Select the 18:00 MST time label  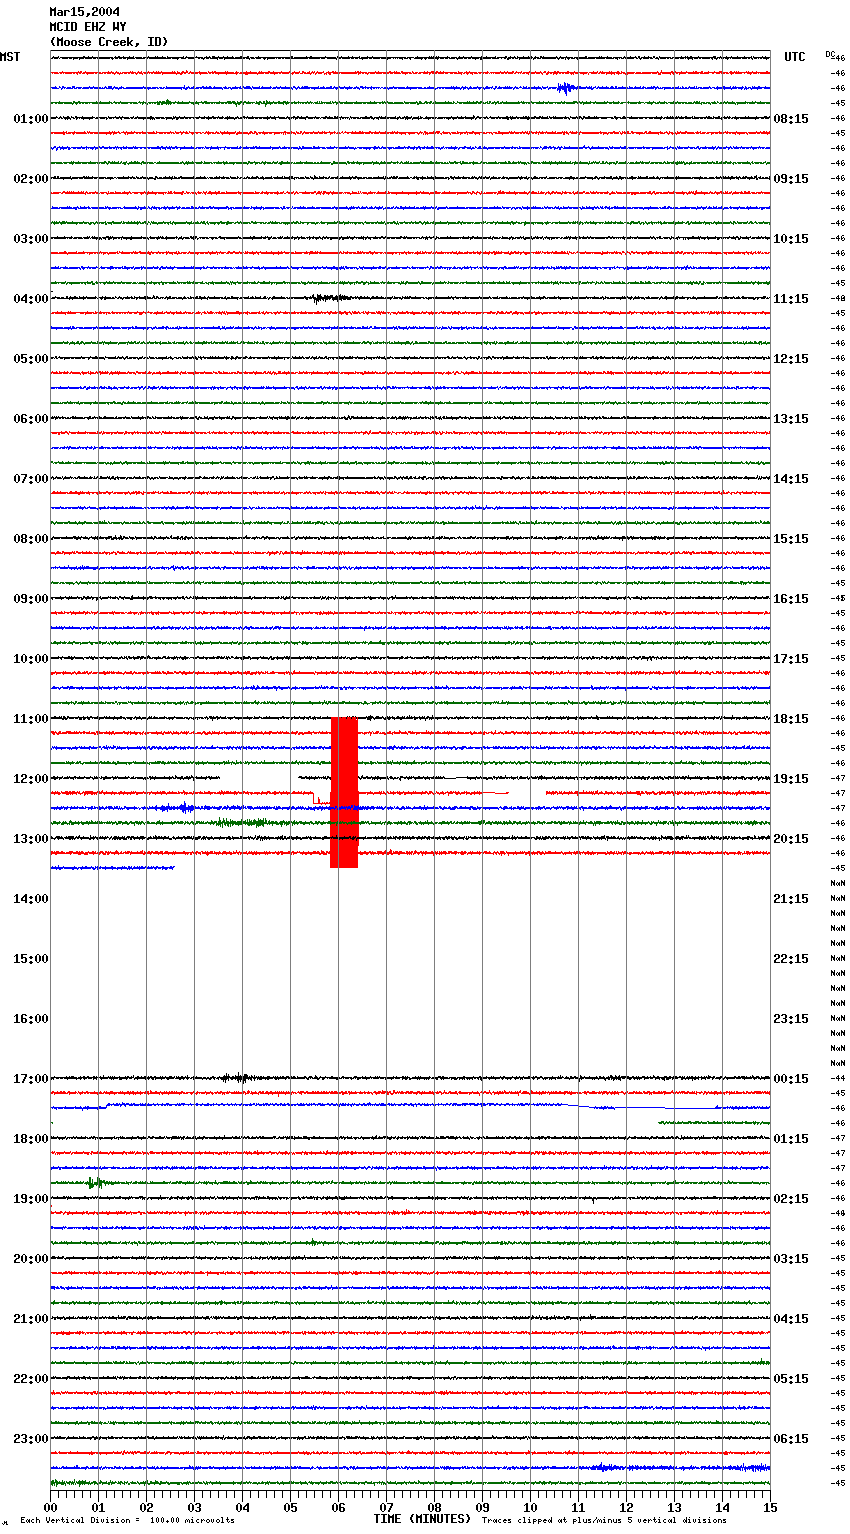point(31,1139)
